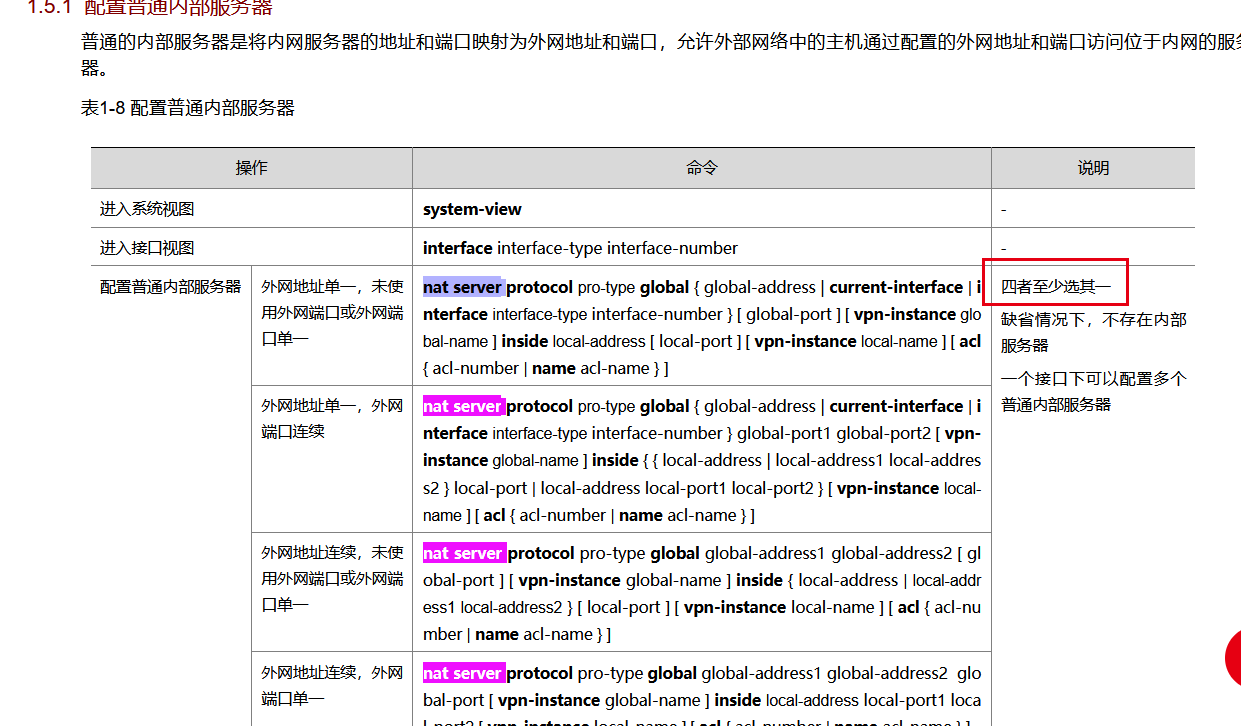The height and width of the screenshot is (726, 1241).
Task: Click the table caption '表1-8 配置普通内部服务器'
Action: point(187,108)
